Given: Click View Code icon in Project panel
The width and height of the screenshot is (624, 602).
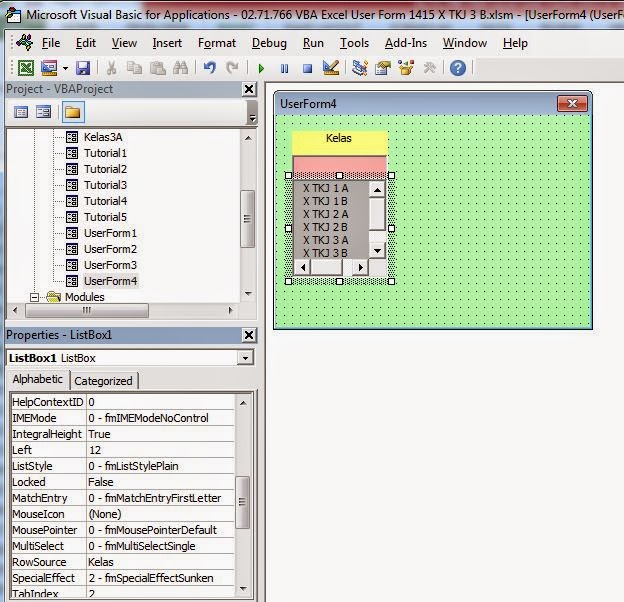Looking at the screenshot, I should click(x=21, y=112).
